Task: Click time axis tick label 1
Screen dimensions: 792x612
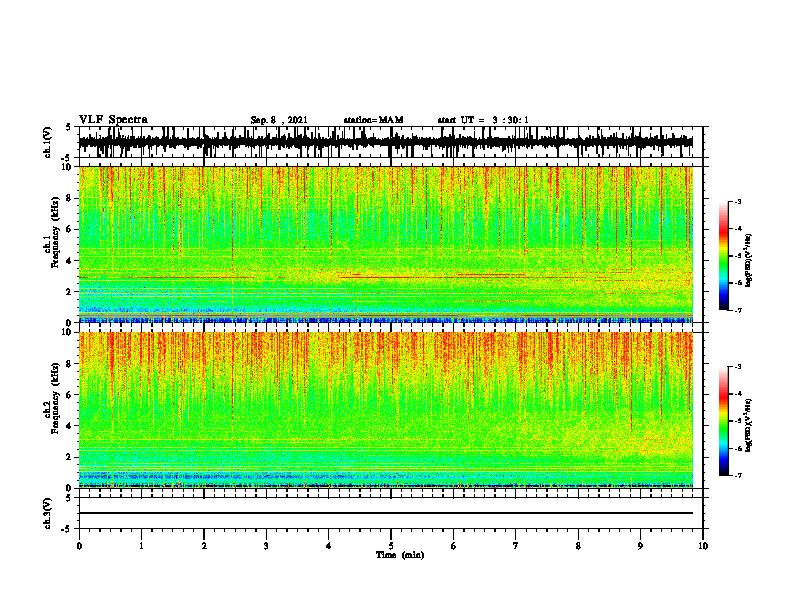Action: [x=141, y=546]
